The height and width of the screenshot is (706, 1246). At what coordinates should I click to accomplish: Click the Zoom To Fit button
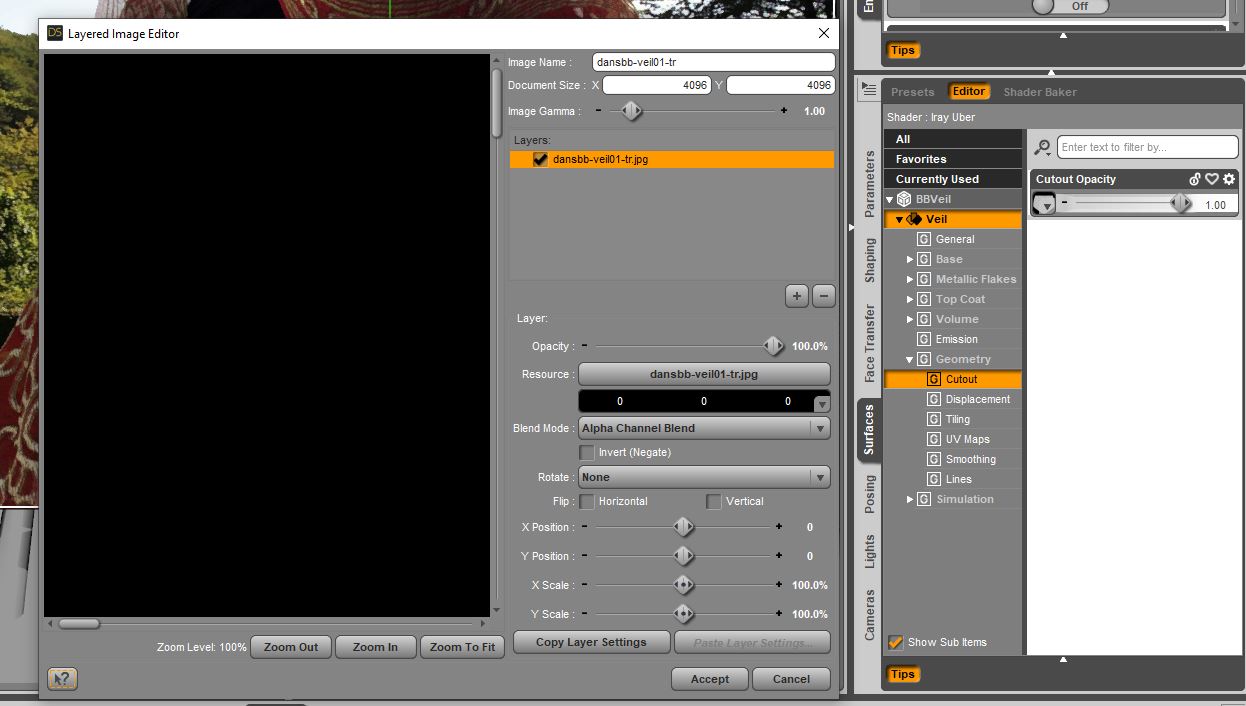(462, 647)
